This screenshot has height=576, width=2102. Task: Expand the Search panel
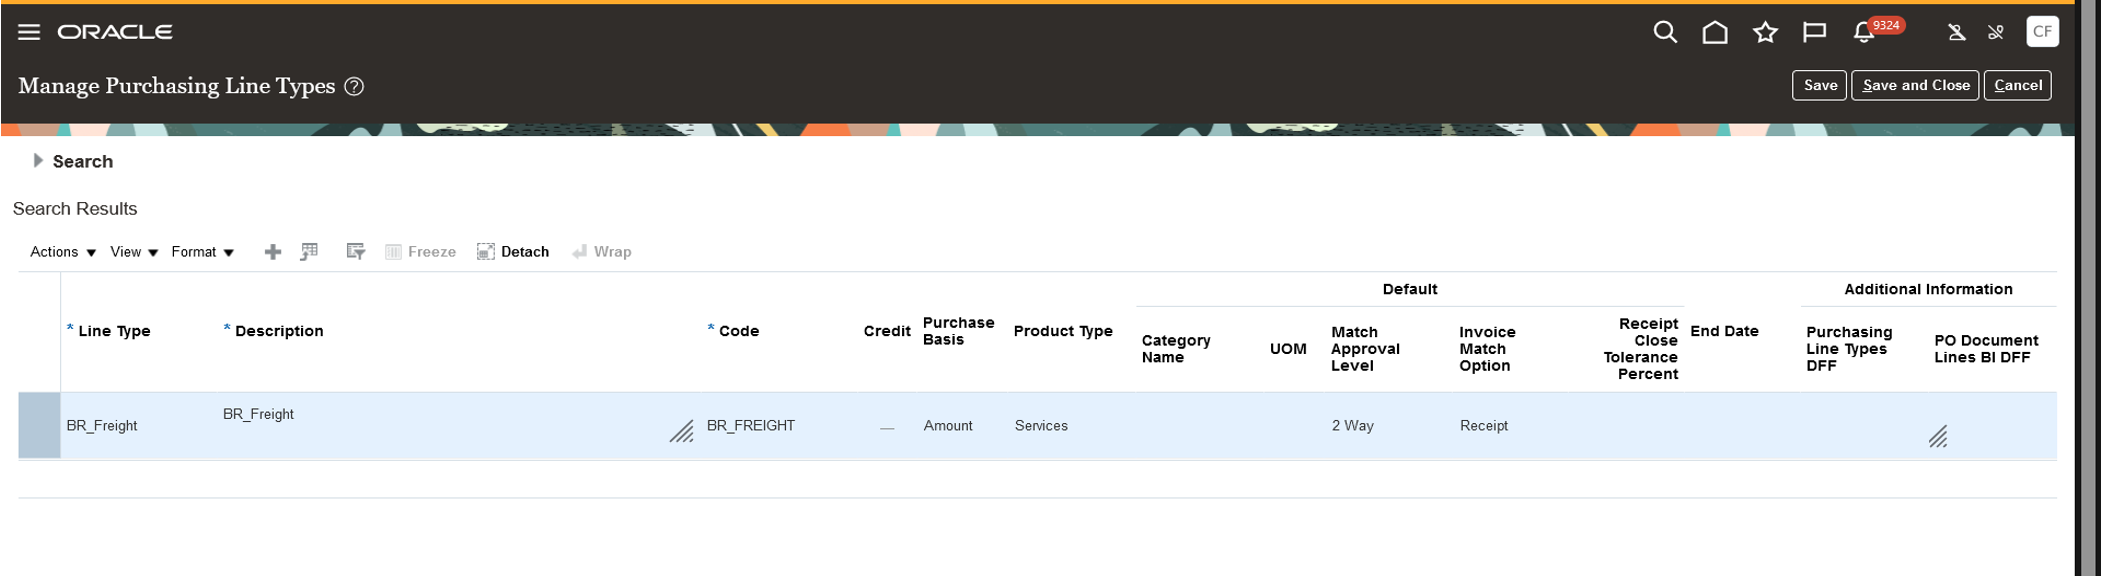(38, 161)
